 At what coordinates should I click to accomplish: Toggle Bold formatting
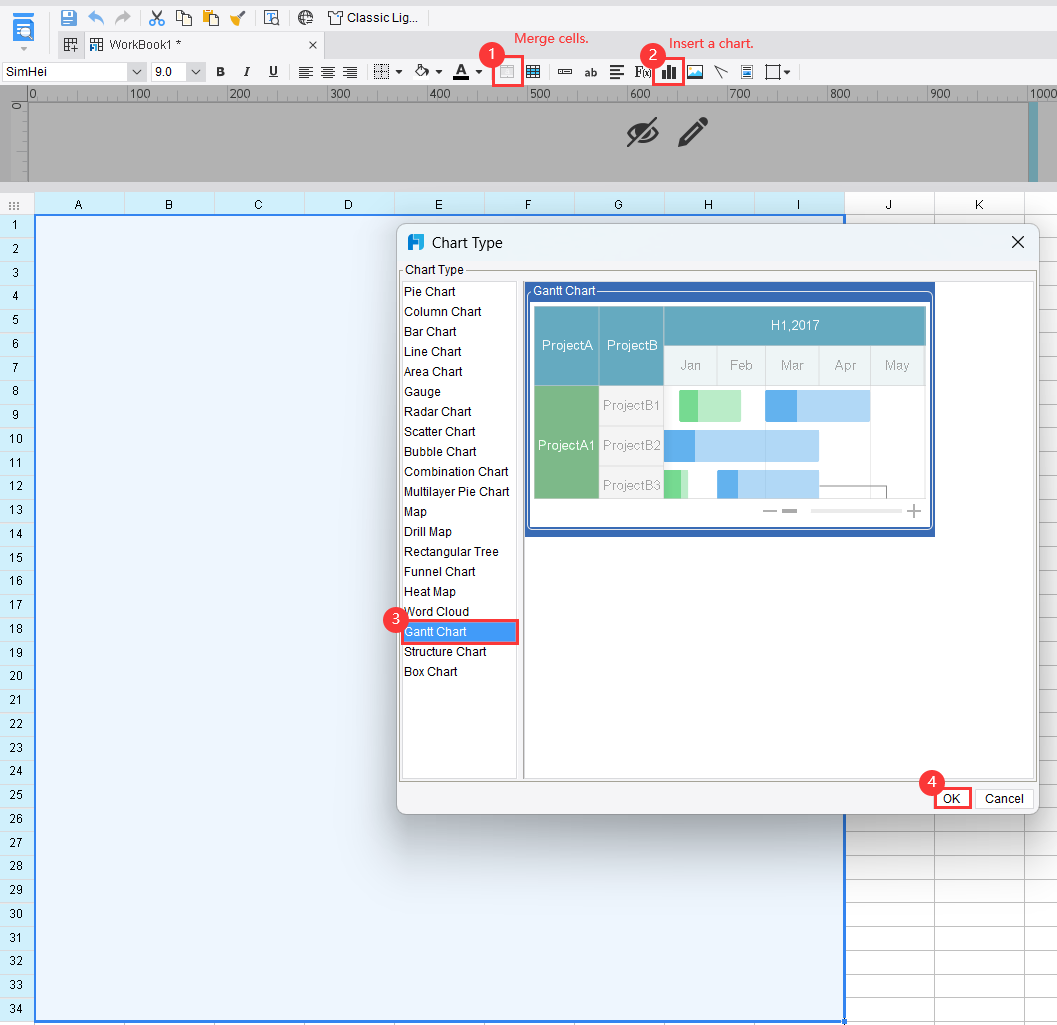click(220, 72)
